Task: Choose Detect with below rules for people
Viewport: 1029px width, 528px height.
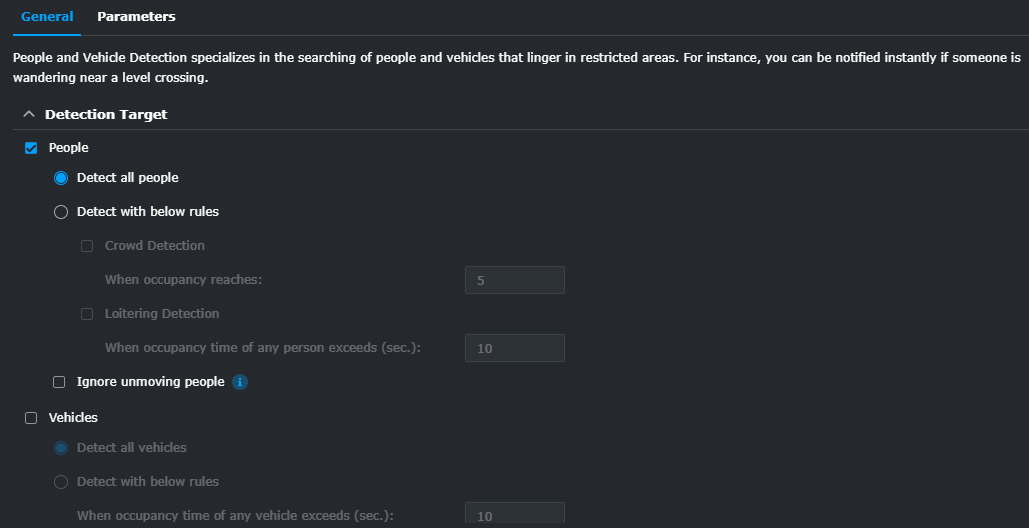Action: [x=61, y=212]
